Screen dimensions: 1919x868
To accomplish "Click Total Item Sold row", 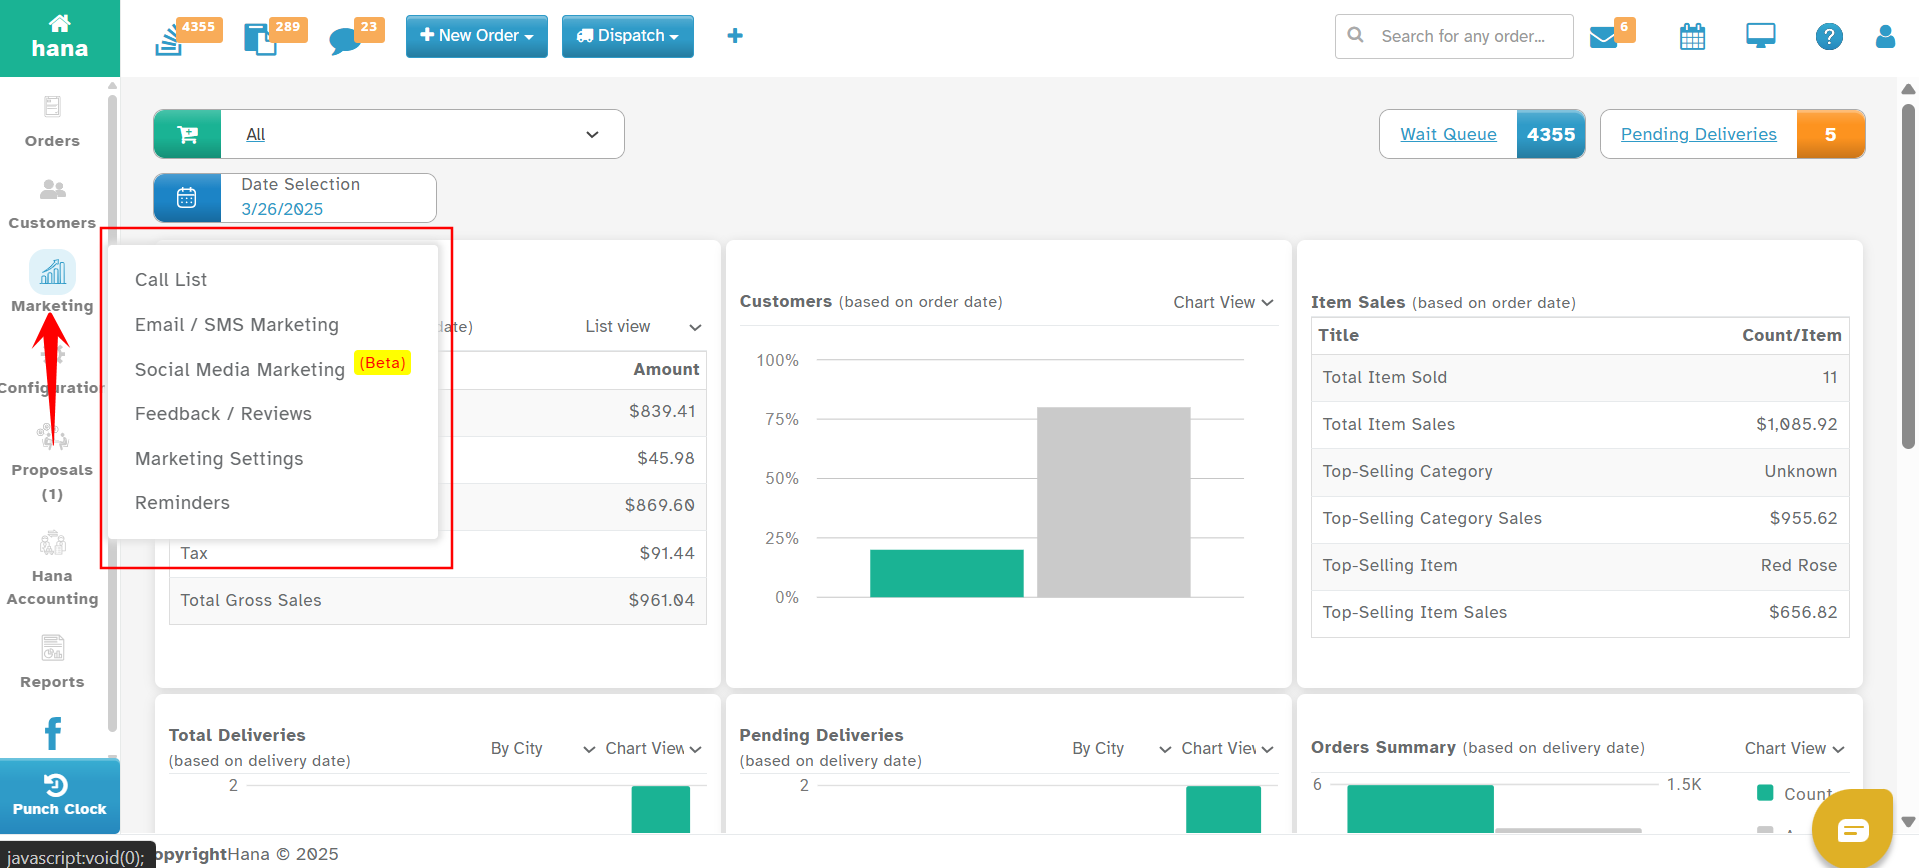I will pos(1580,378).
